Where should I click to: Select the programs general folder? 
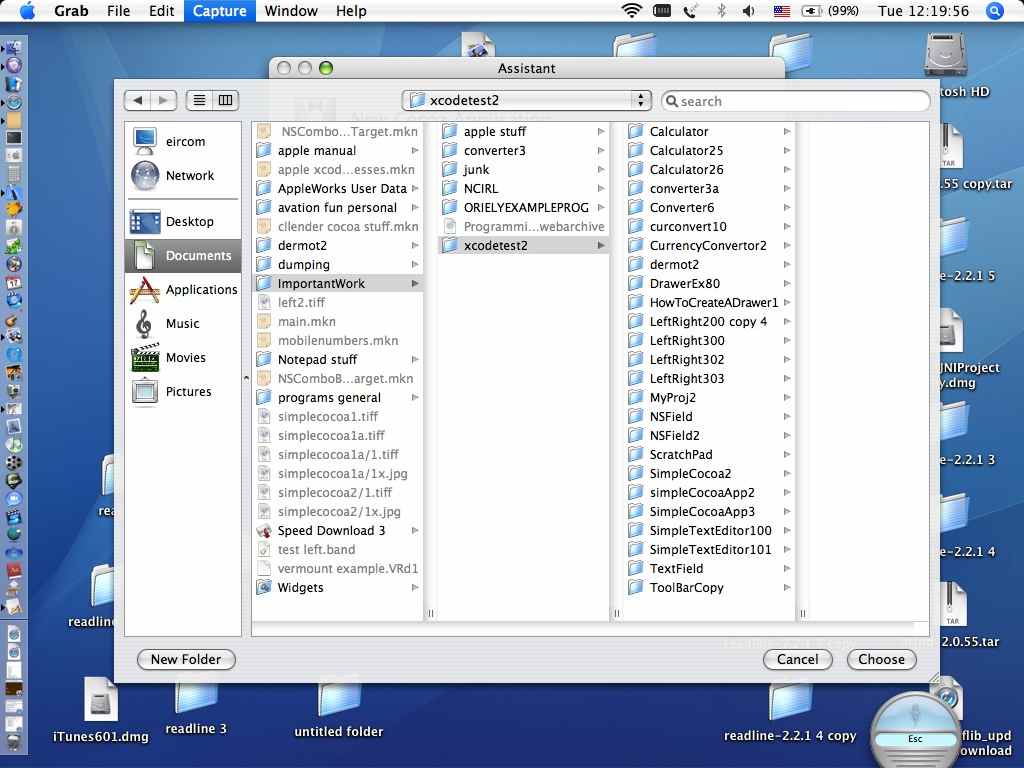337,397
